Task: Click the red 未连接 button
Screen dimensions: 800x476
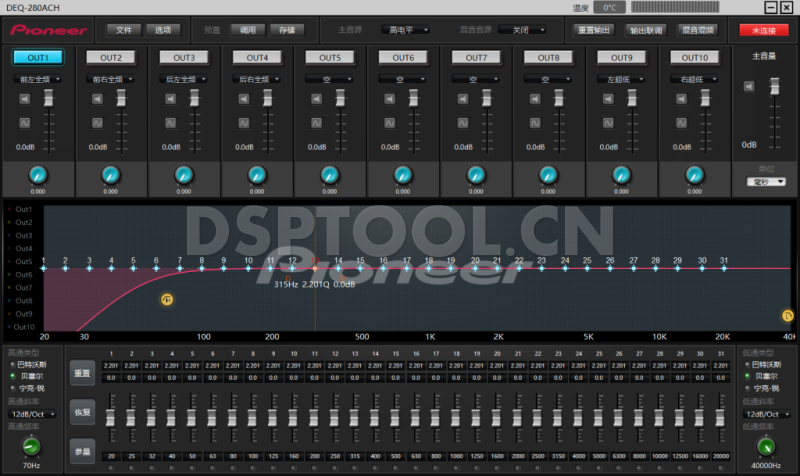Action: 763,30
